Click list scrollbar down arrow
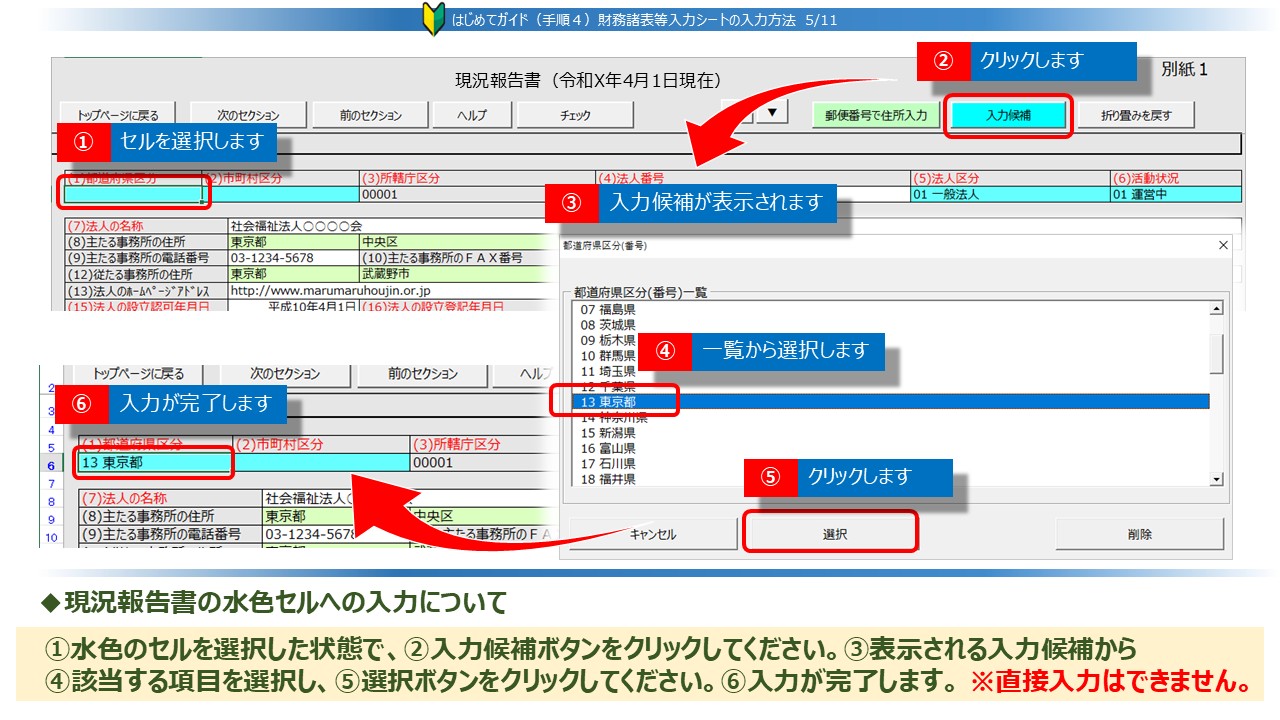The image size is (1280, 720). point(1216,480)
